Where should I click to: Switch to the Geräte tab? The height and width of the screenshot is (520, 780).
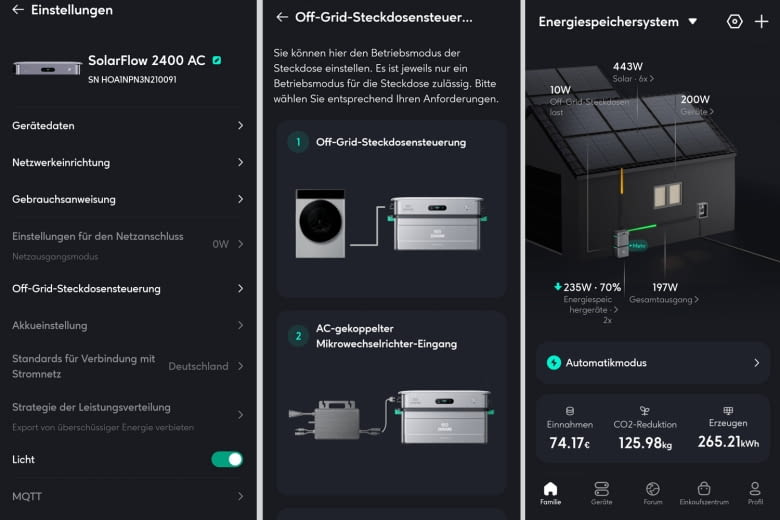pos(601,493)
